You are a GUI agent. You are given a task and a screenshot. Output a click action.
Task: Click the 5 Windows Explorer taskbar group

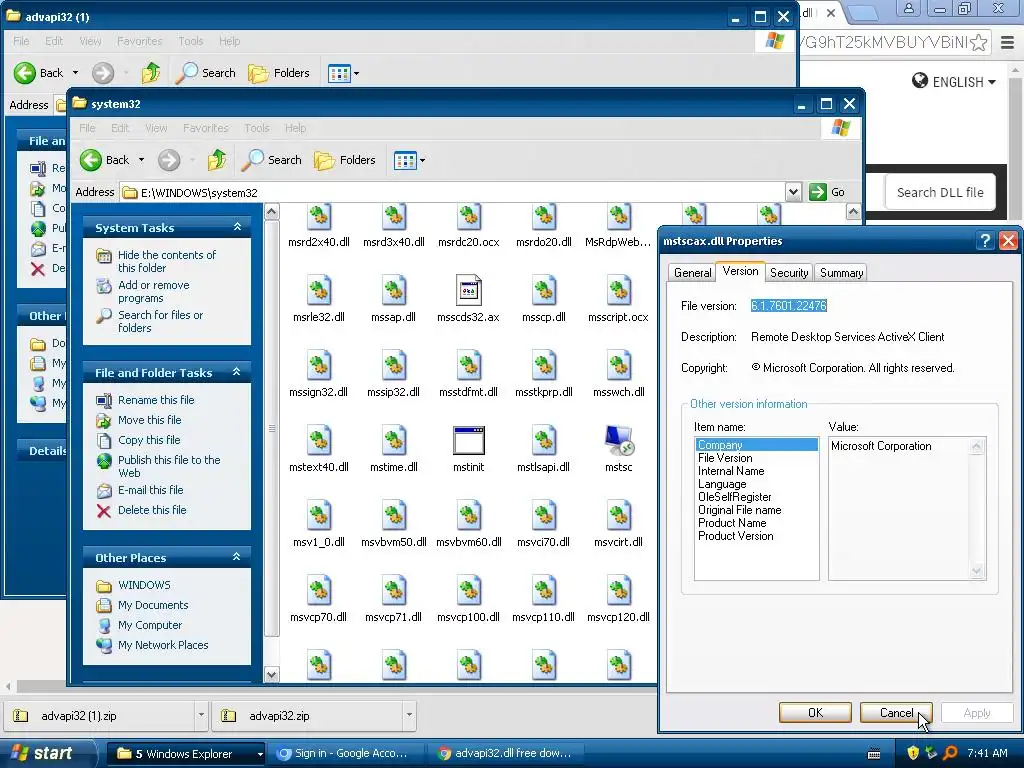(185, 753)
